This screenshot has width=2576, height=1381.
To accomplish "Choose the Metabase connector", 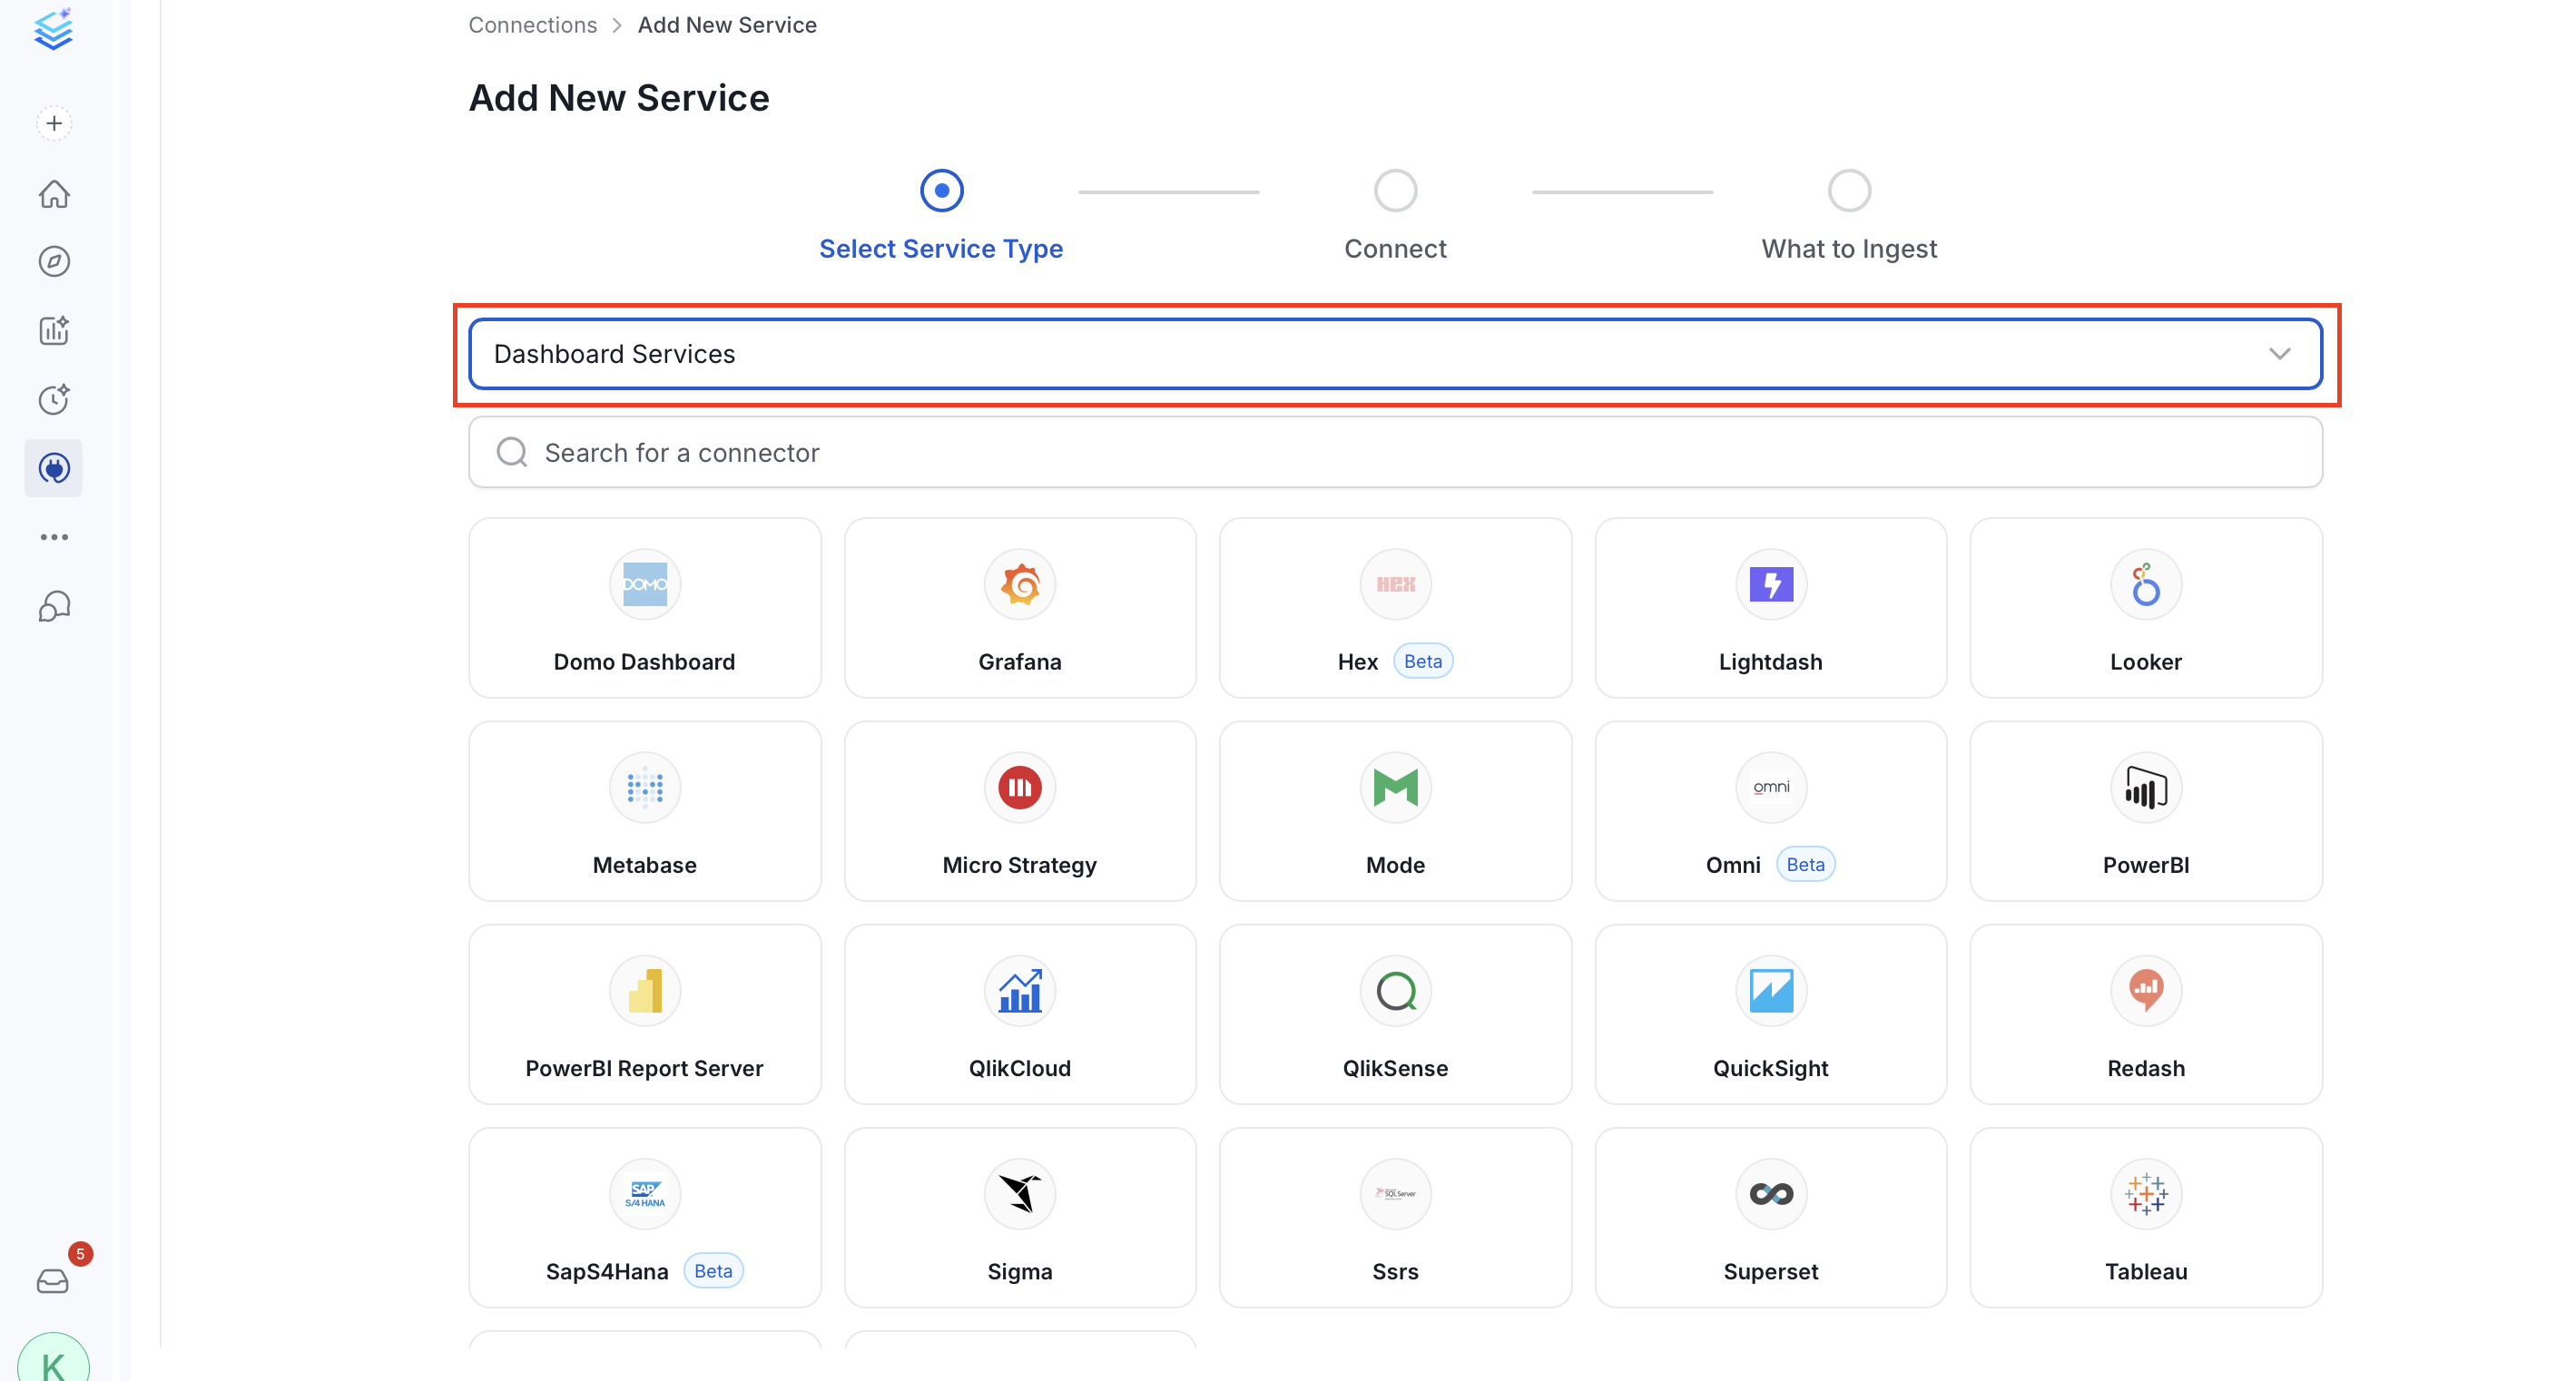I will [x=645, y=811].
